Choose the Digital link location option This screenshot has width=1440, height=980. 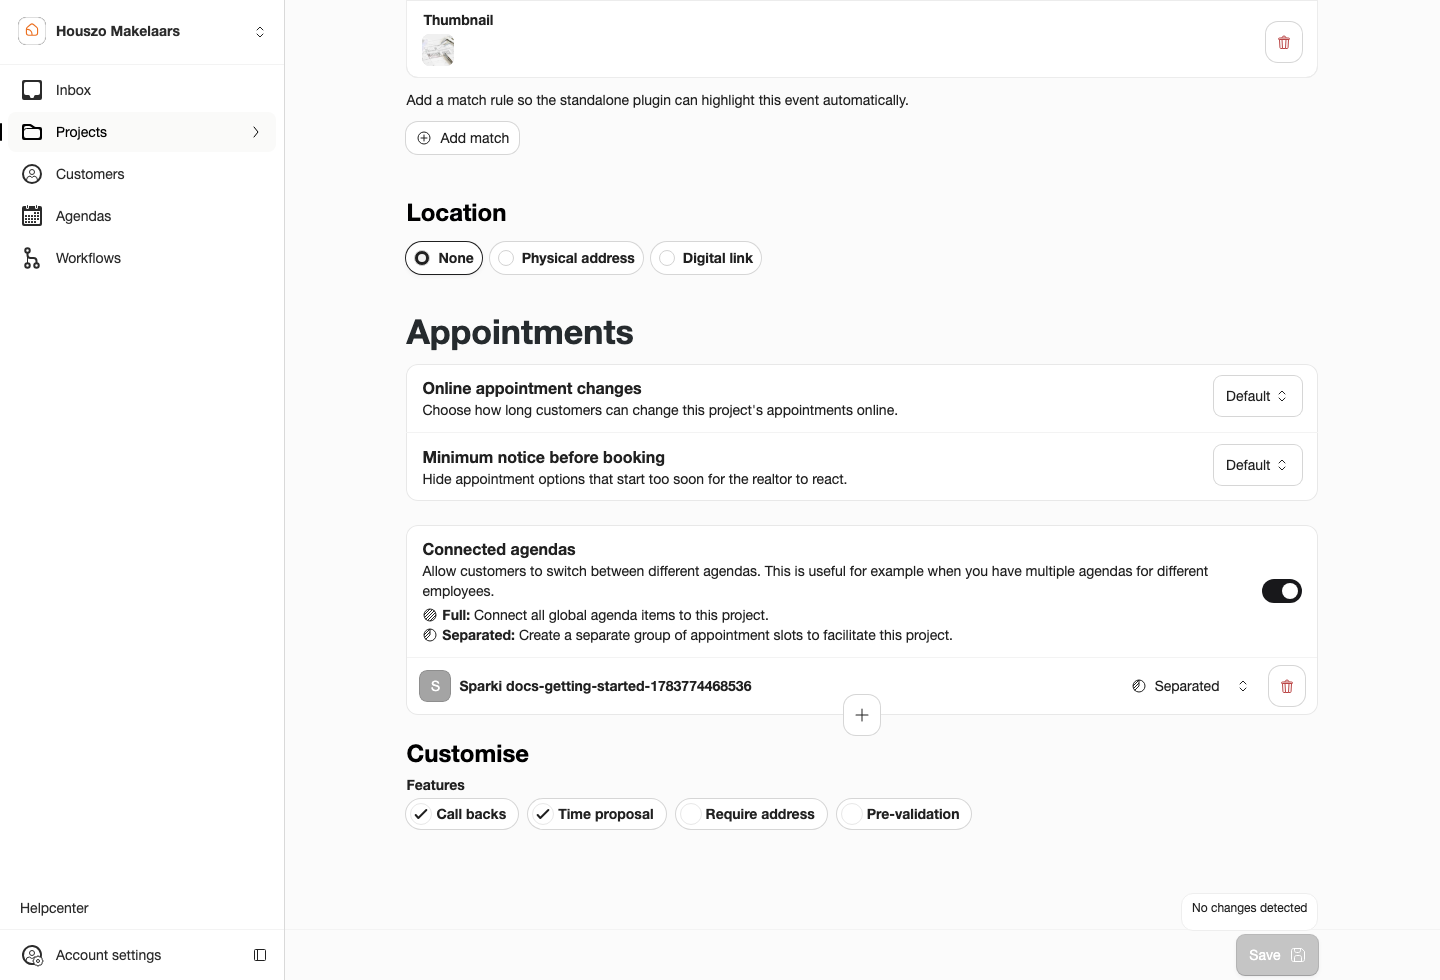(706, 258)
